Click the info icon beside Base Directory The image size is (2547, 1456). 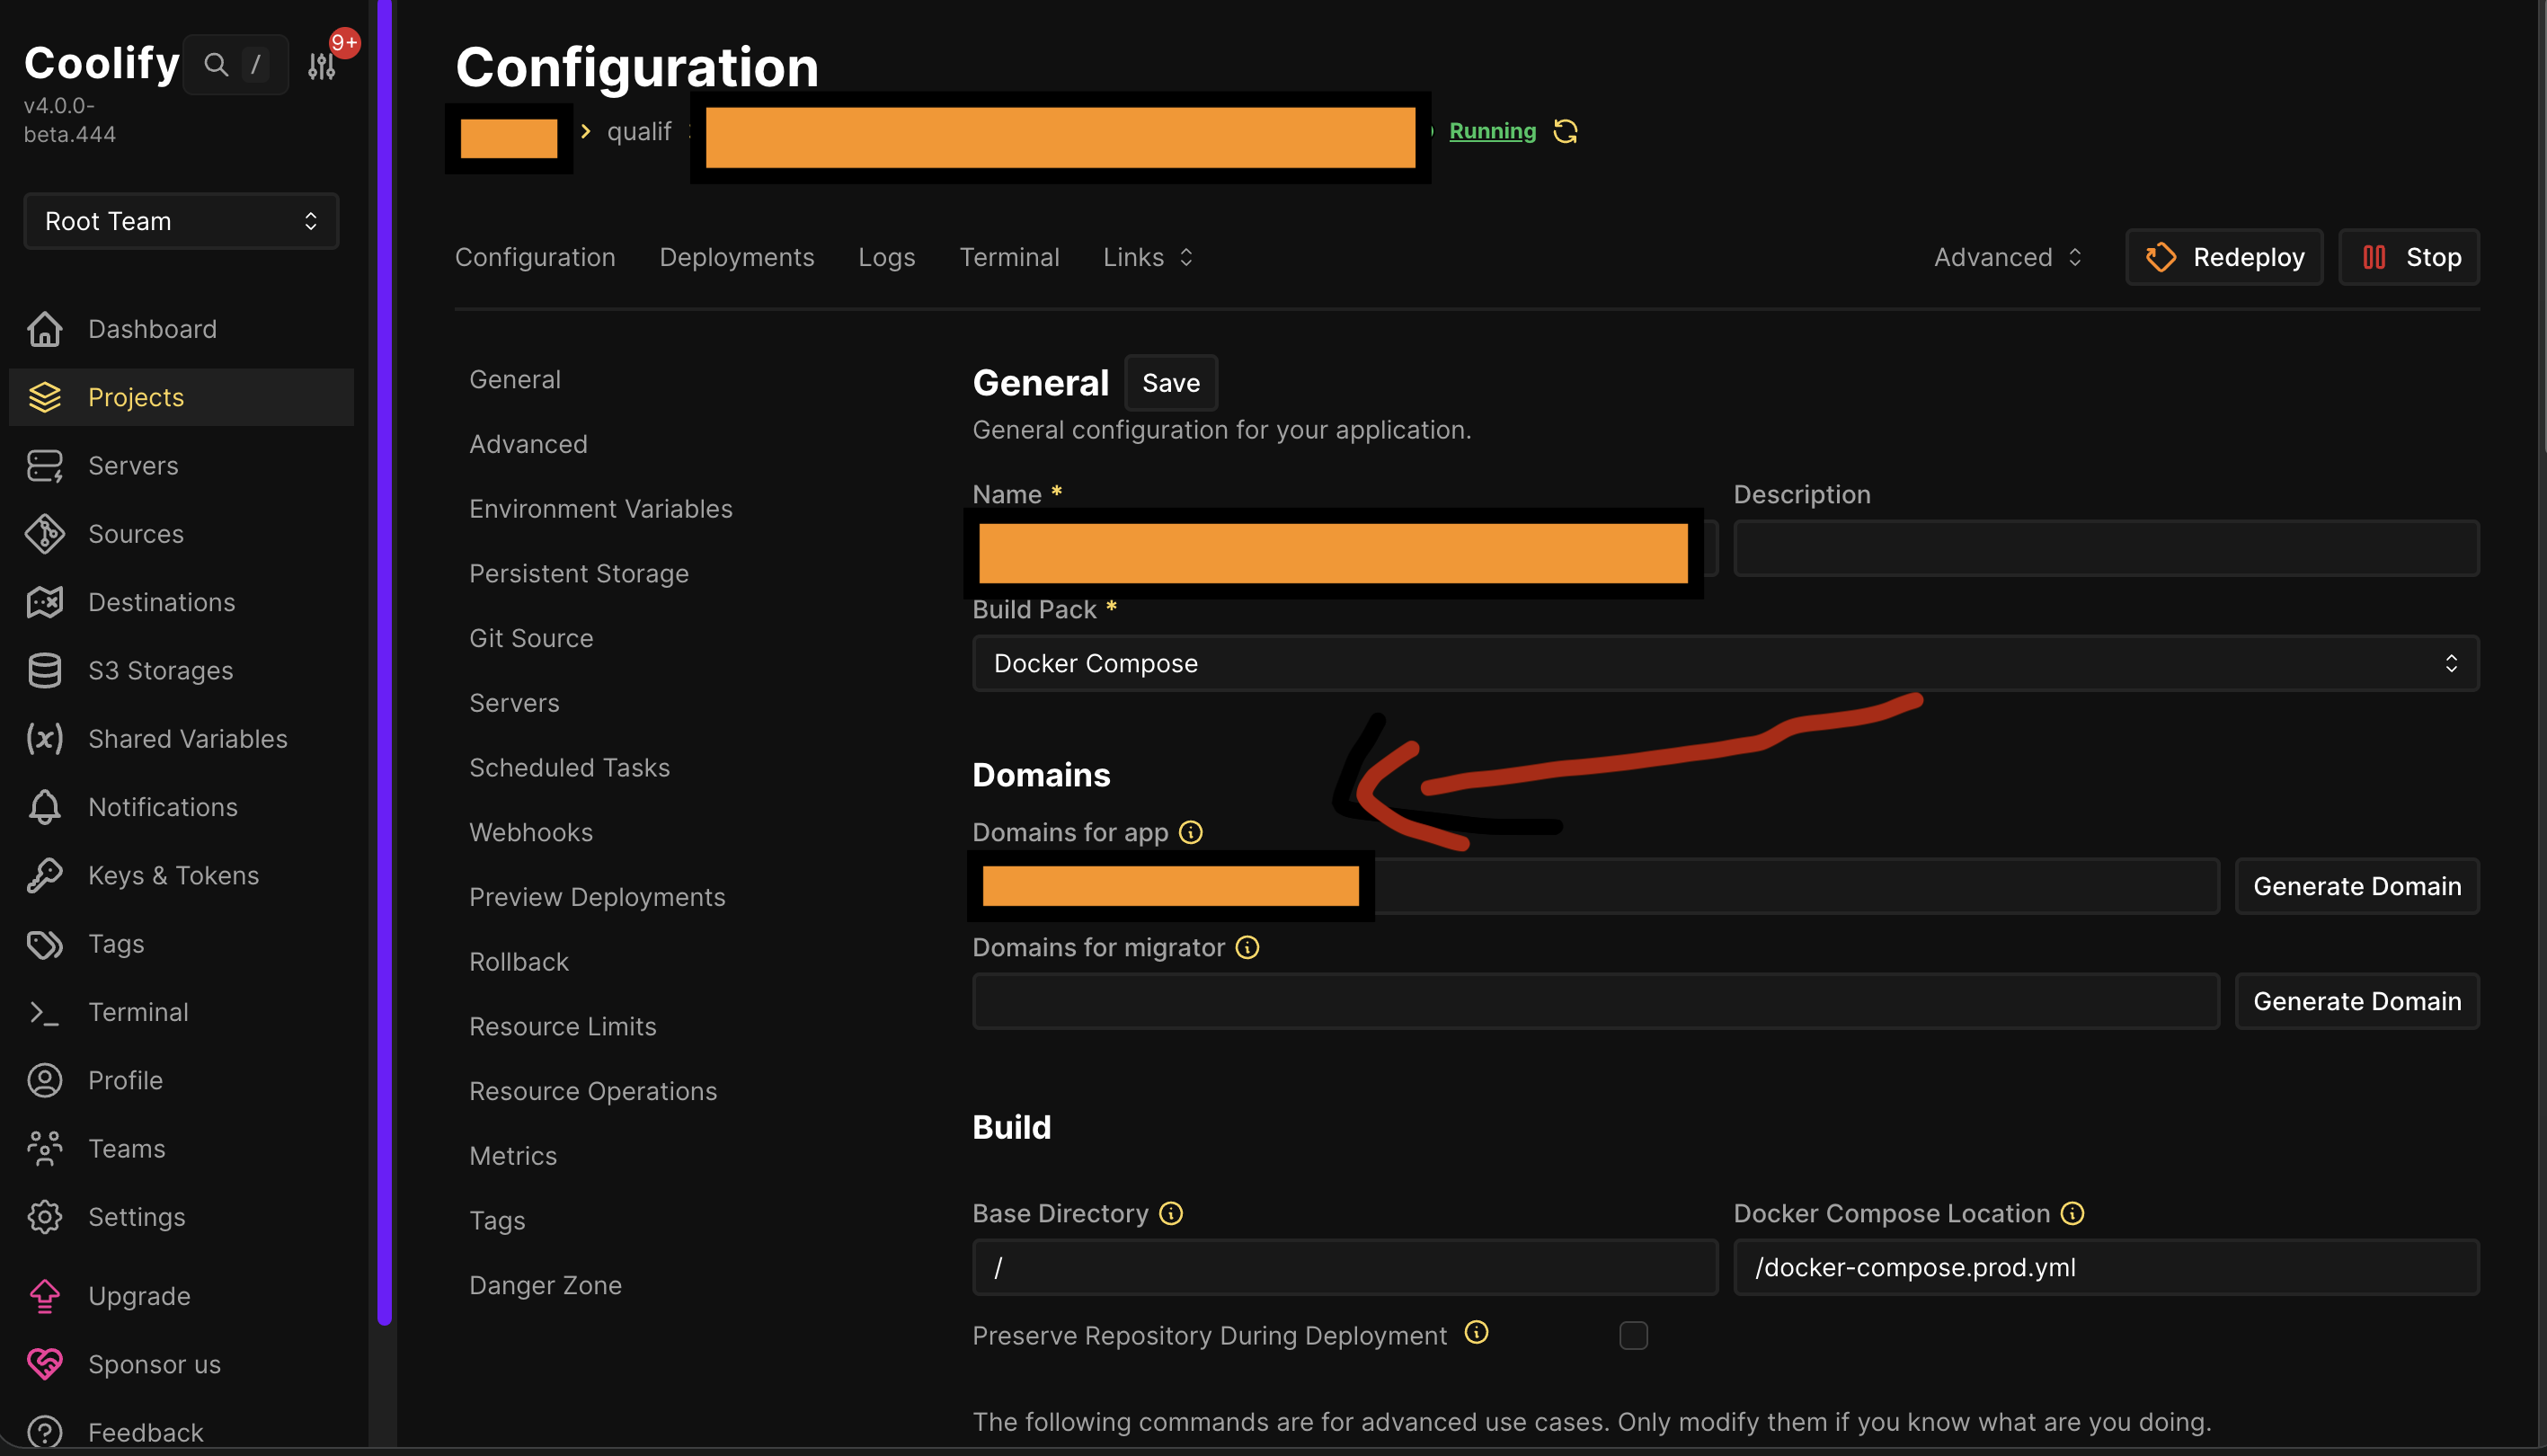[1171, 1213]
